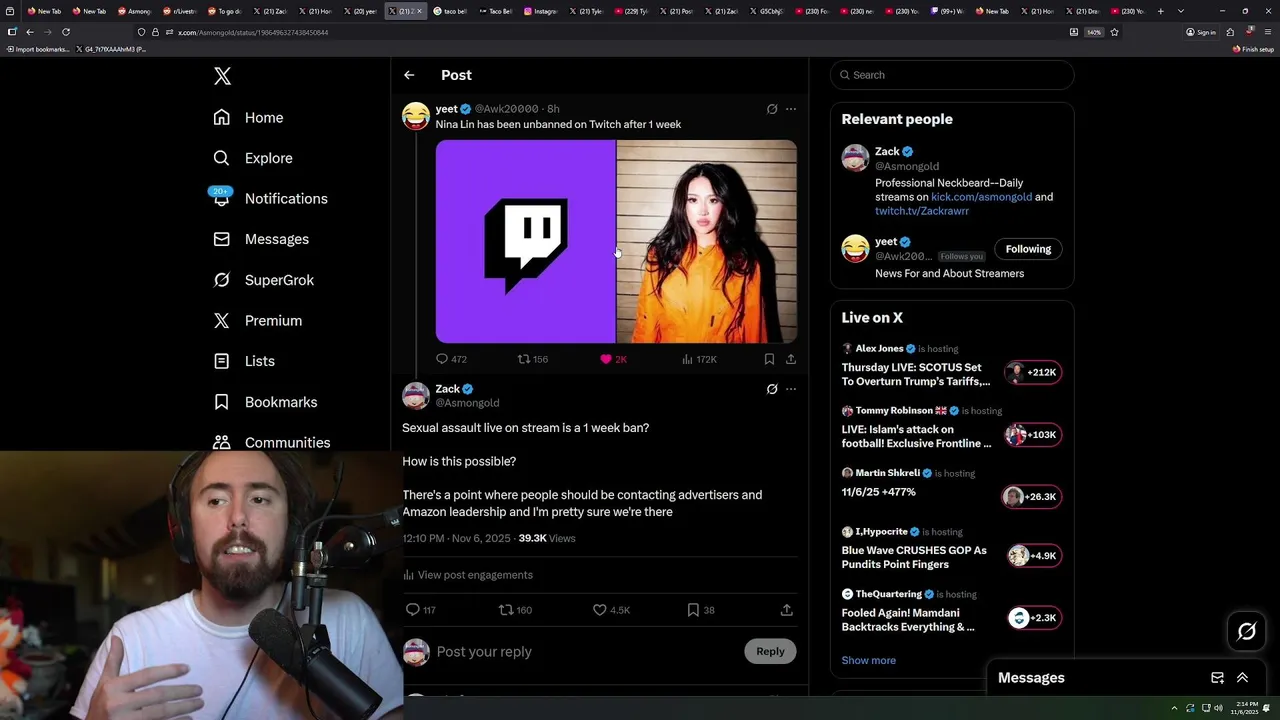Open Premium in the sidebar
The image size is (1280, 720).
coord(257,320)
